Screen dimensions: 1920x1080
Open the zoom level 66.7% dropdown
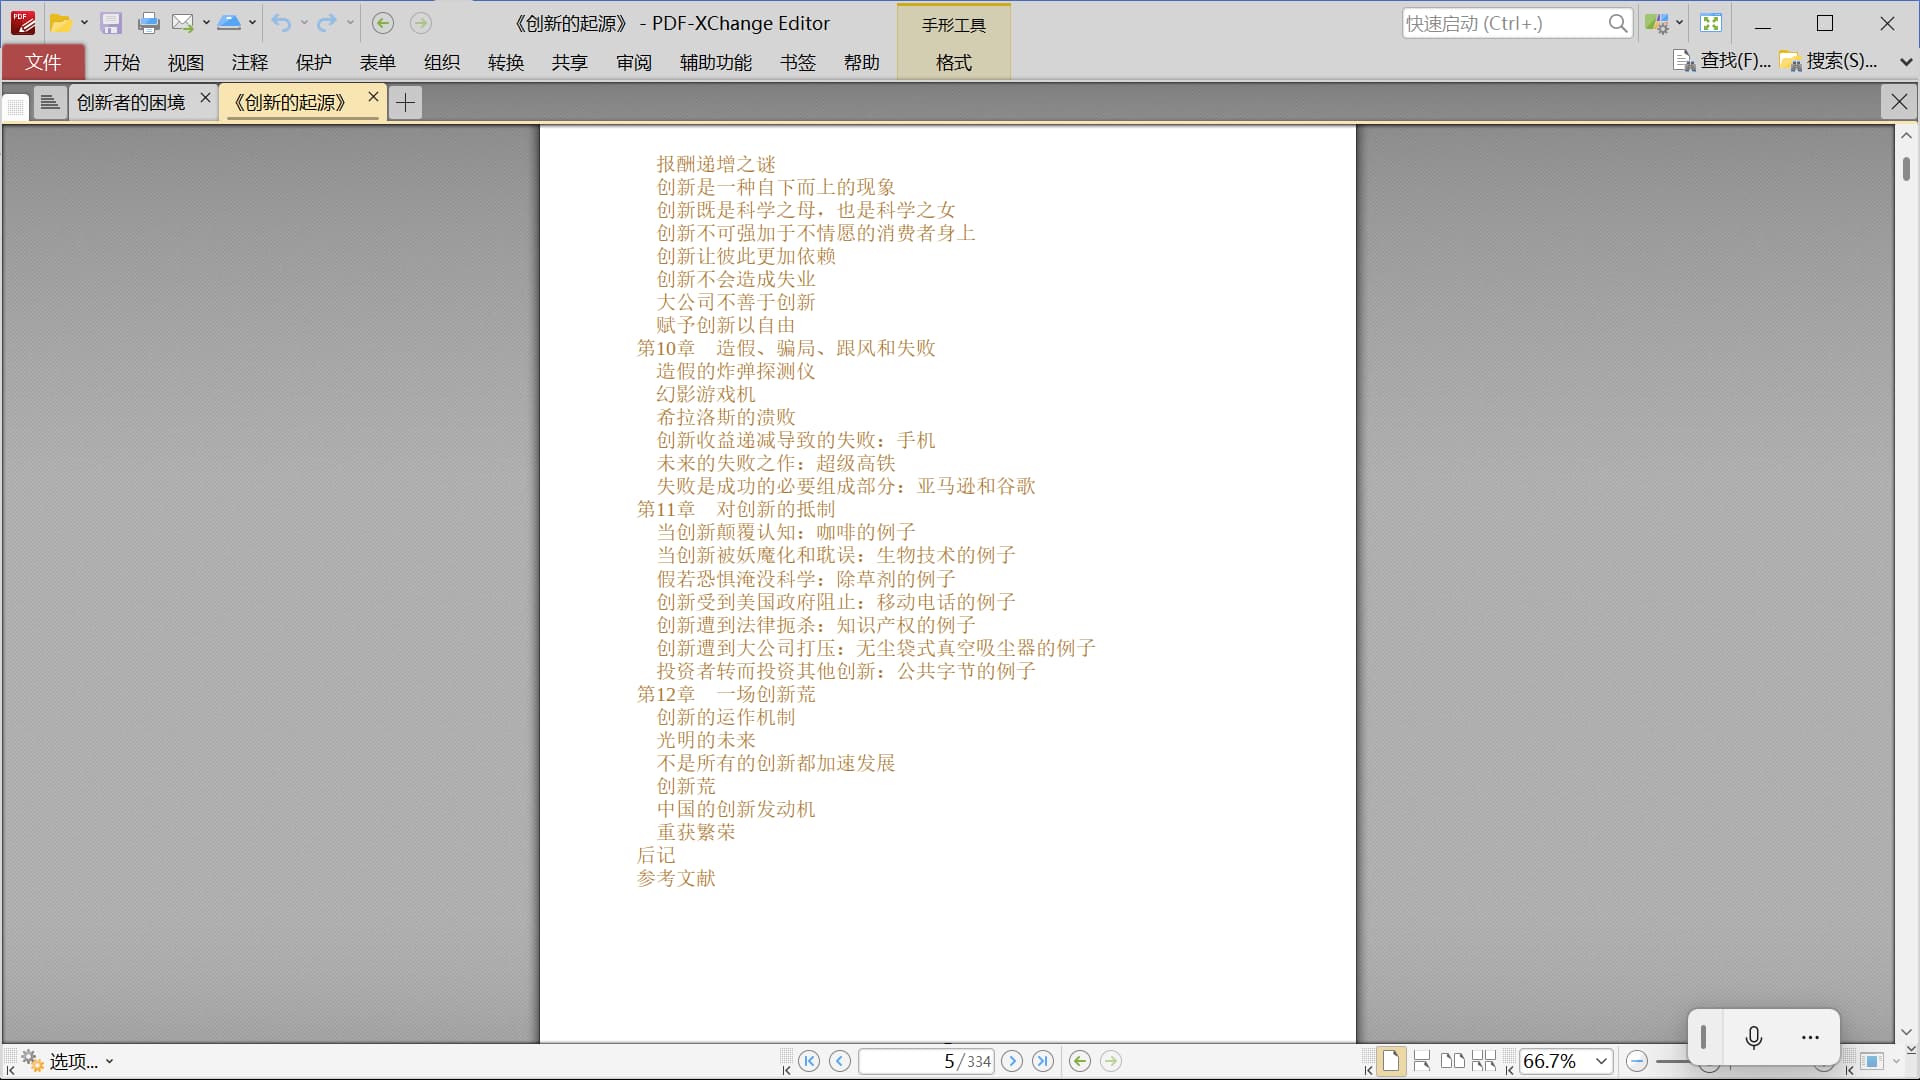[1601, 1061]
